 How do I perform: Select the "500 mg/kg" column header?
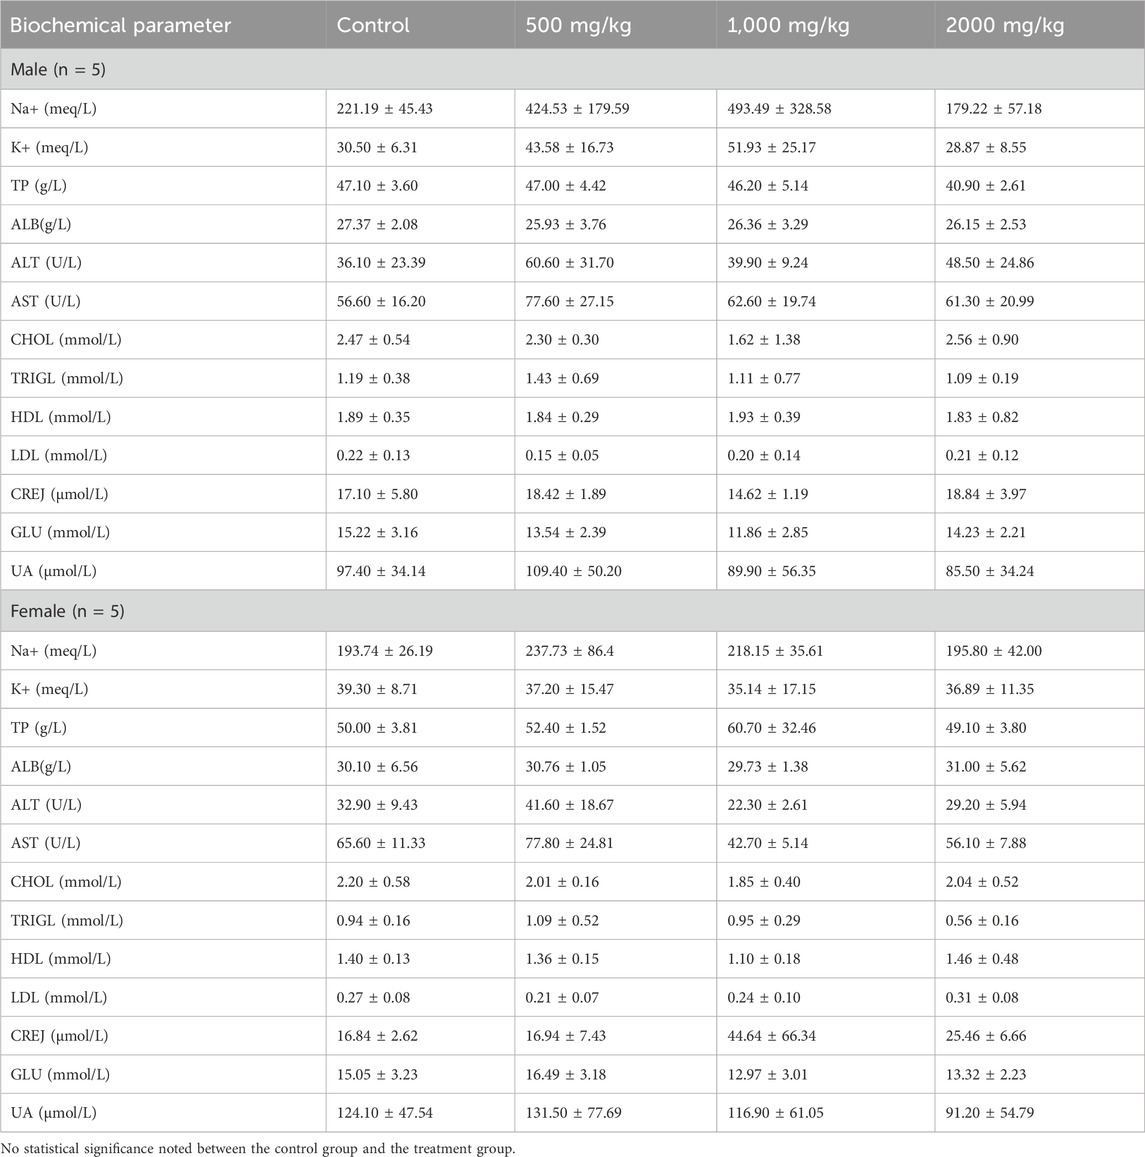click(x=574, y=25)
